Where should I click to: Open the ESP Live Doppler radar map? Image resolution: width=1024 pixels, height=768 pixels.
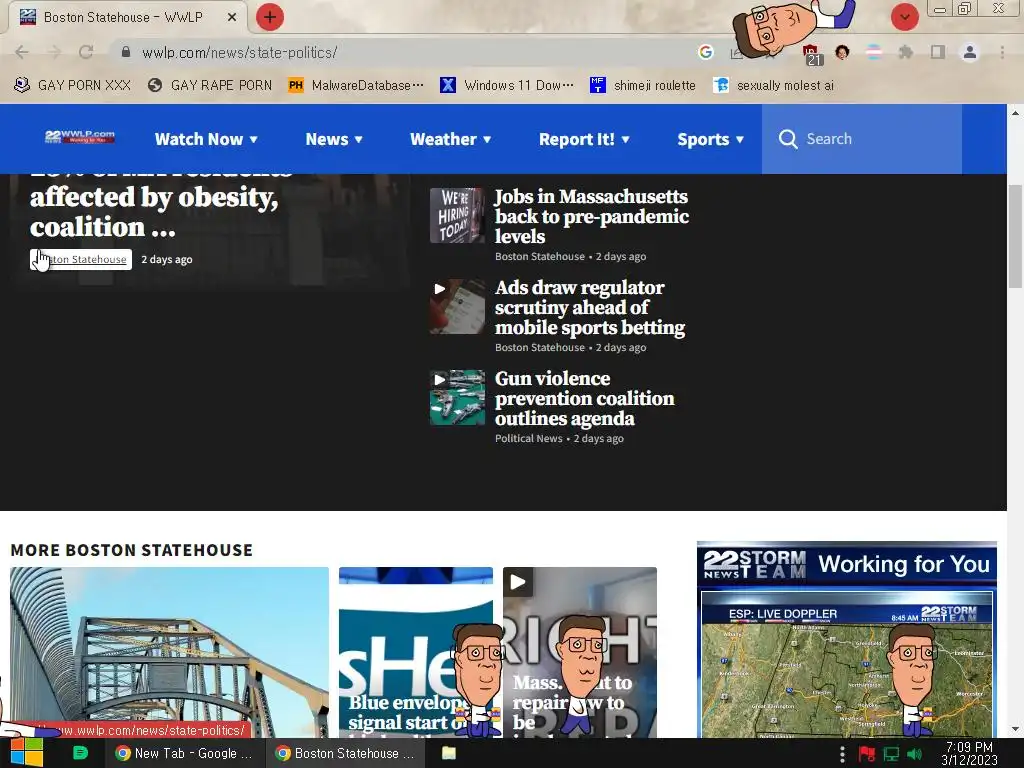[x=846, y=665]
